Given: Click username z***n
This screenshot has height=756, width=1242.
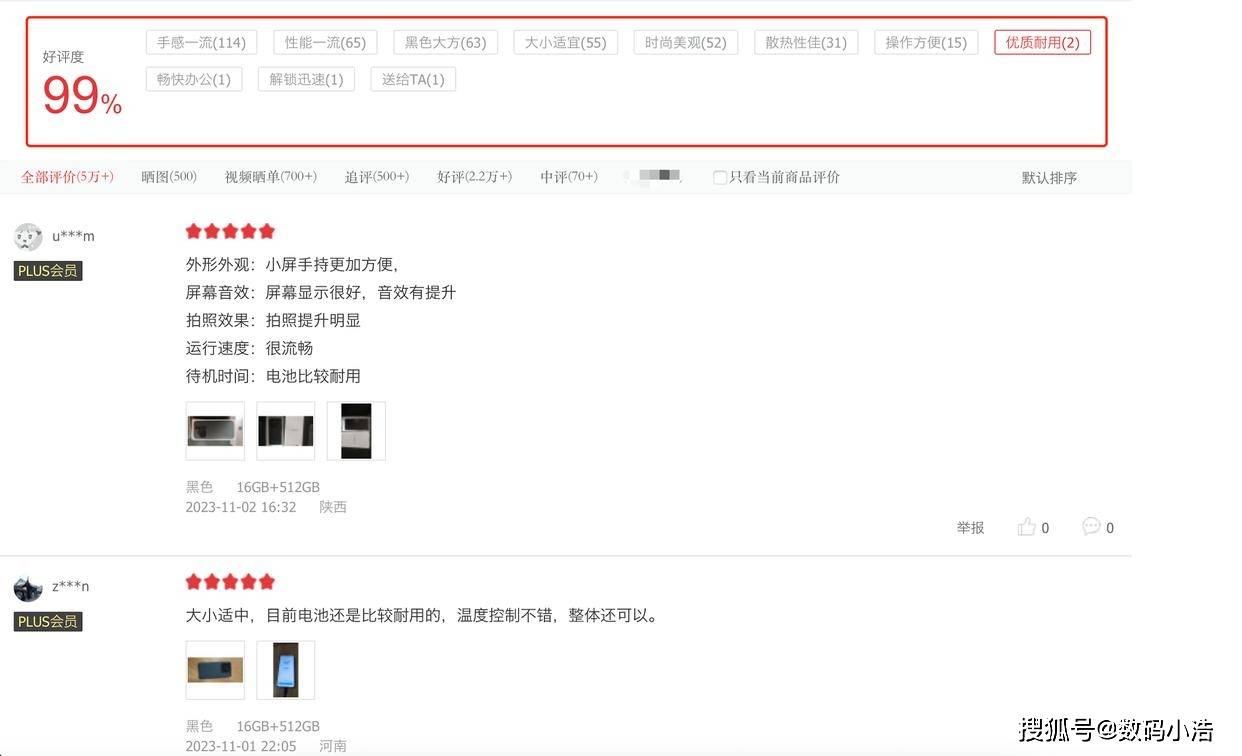Looking at the screenshot, I should tap(70, 586).
